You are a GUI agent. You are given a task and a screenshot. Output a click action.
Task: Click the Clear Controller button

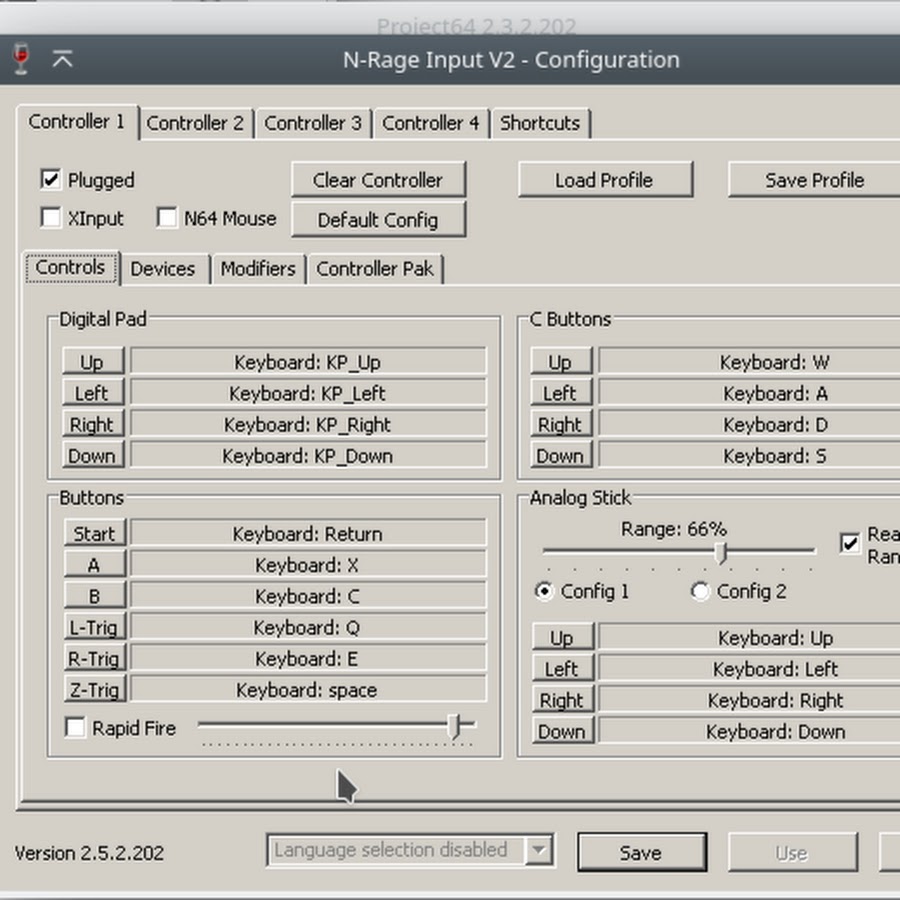[x=378, y=180]
